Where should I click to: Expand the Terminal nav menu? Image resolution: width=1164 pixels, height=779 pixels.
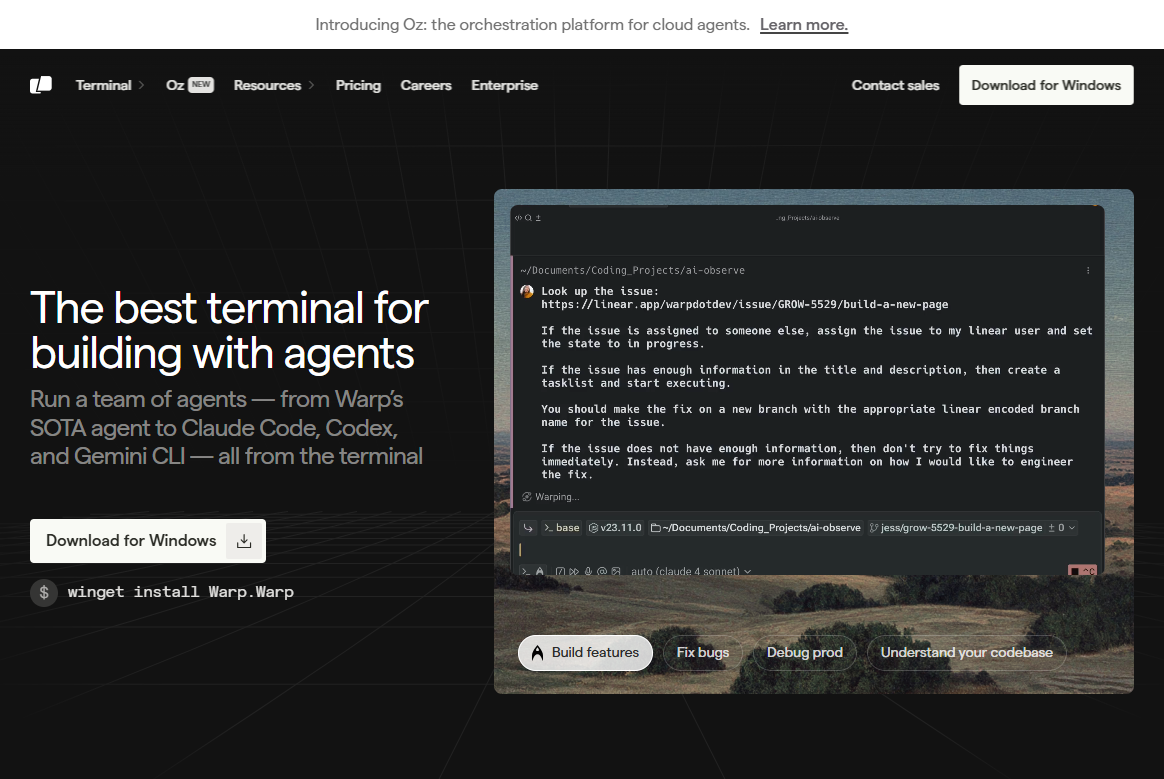click(110, 85)
